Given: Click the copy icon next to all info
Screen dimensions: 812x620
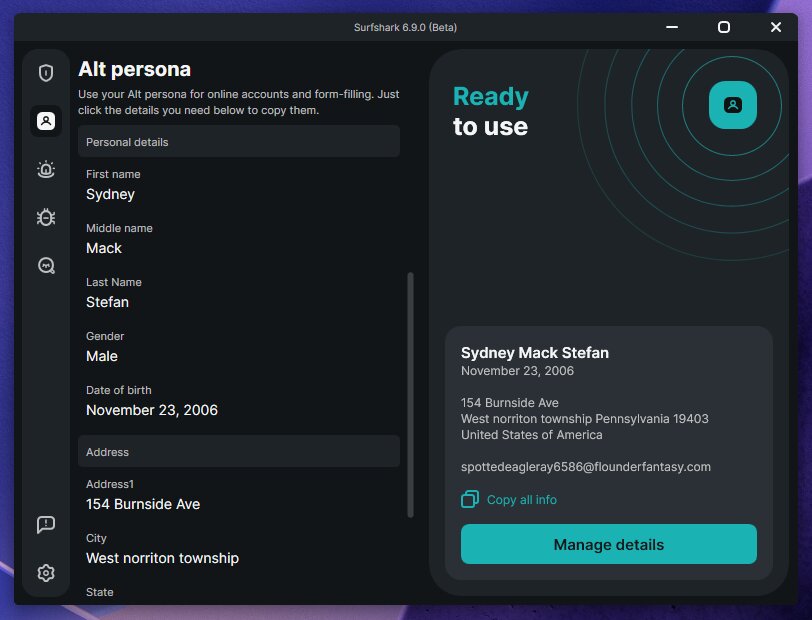Looking at the screenshot, I should point(469,499).
